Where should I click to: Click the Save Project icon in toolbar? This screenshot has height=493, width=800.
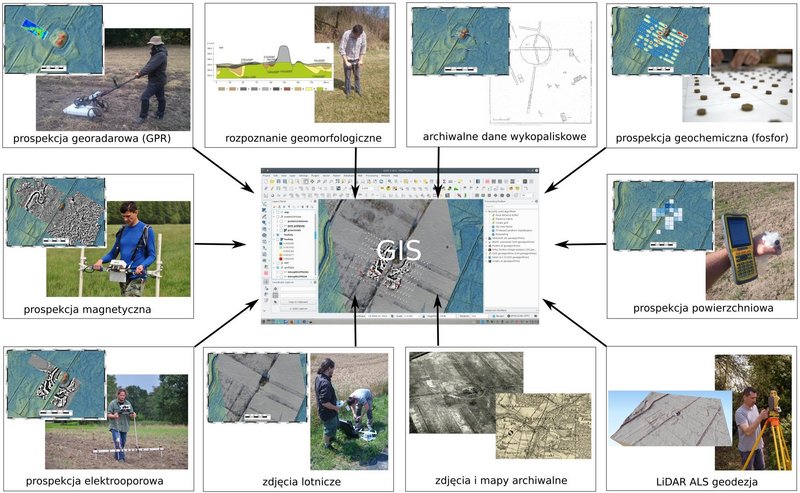(279, 181)
